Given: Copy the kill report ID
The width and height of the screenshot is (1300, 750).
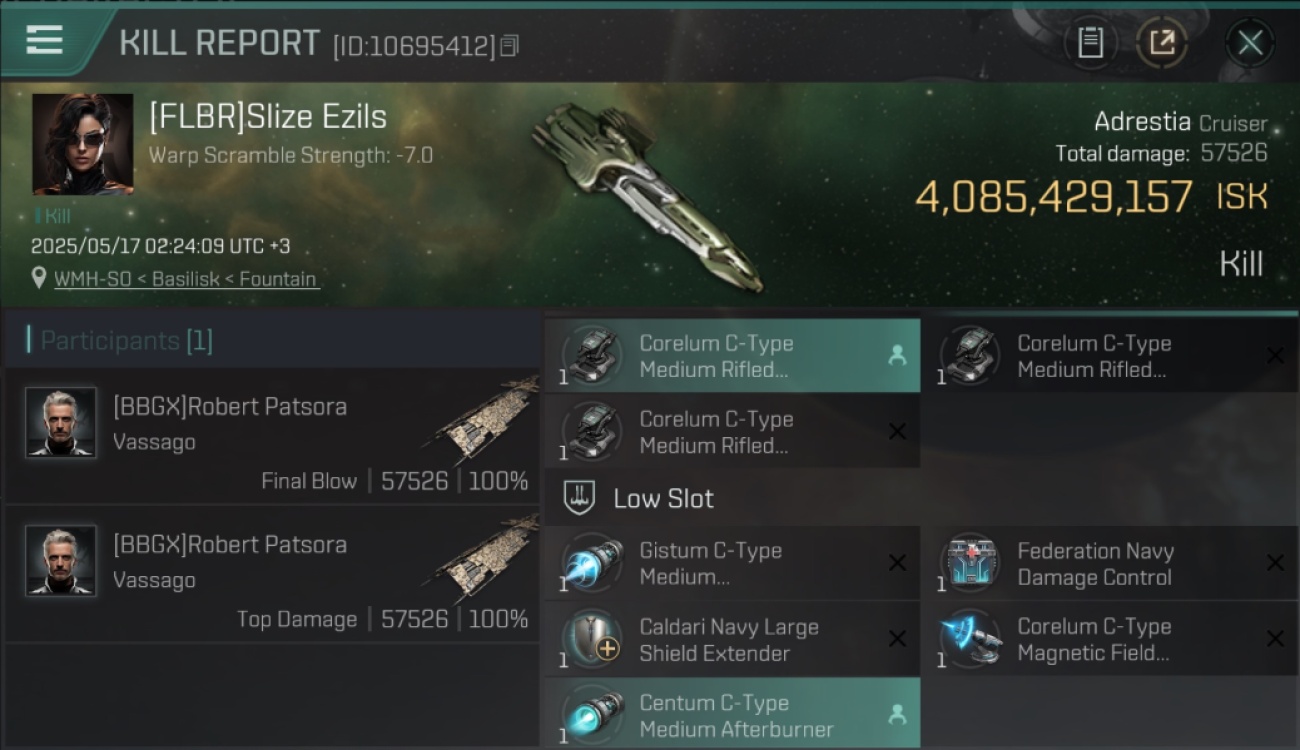Looking at the screenshot, I should point(510,46).
